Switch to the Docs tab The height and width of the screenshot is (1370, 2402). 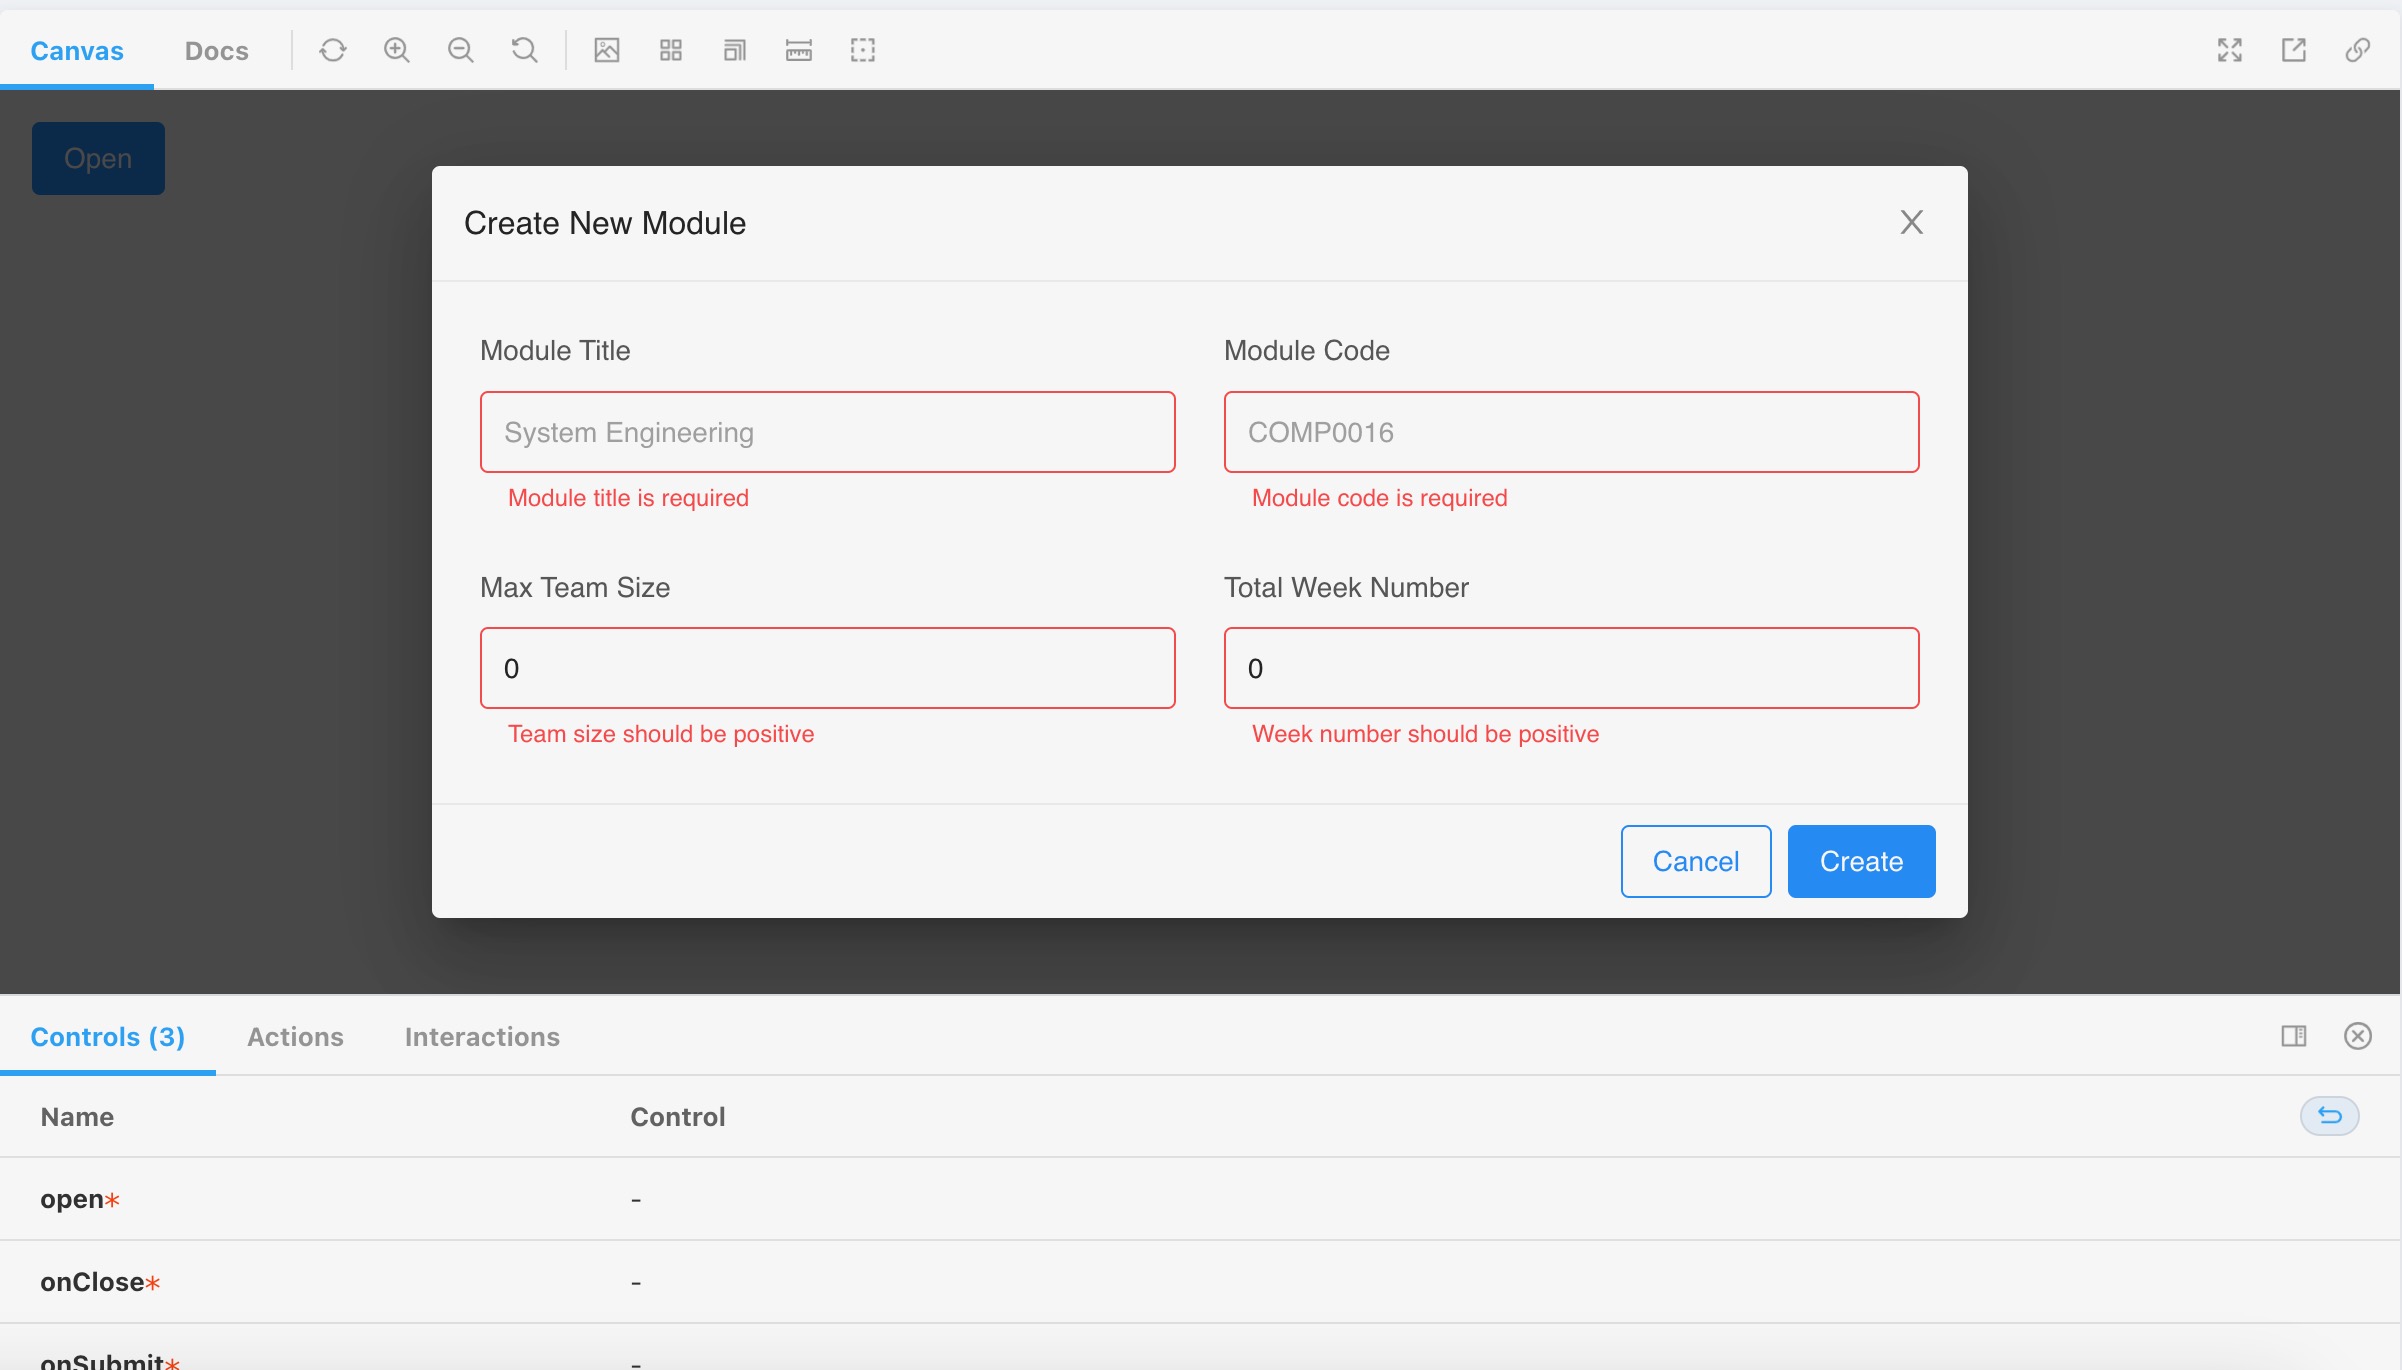click(217, 51)
